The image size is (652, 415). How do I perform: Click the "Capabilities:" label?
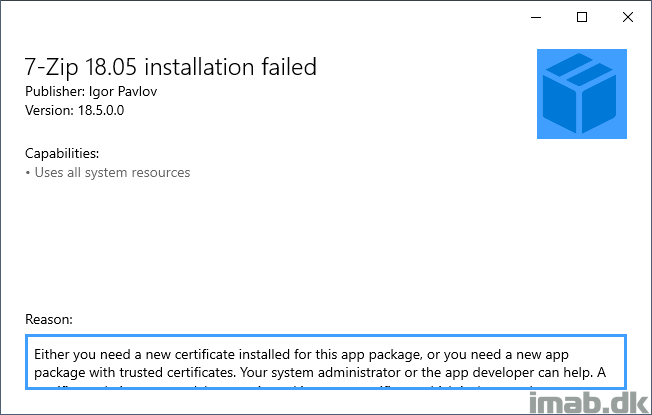(62, 153)
